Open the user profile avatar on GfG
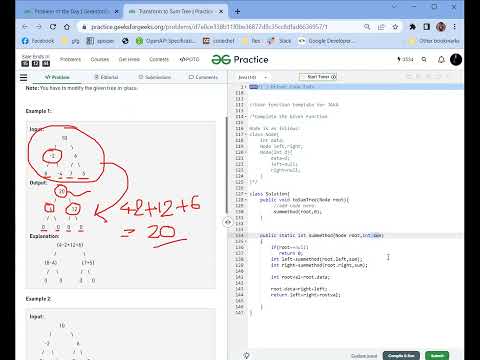Image resolution: width=480 pixels, height=360 pixels. coord(456,59)
